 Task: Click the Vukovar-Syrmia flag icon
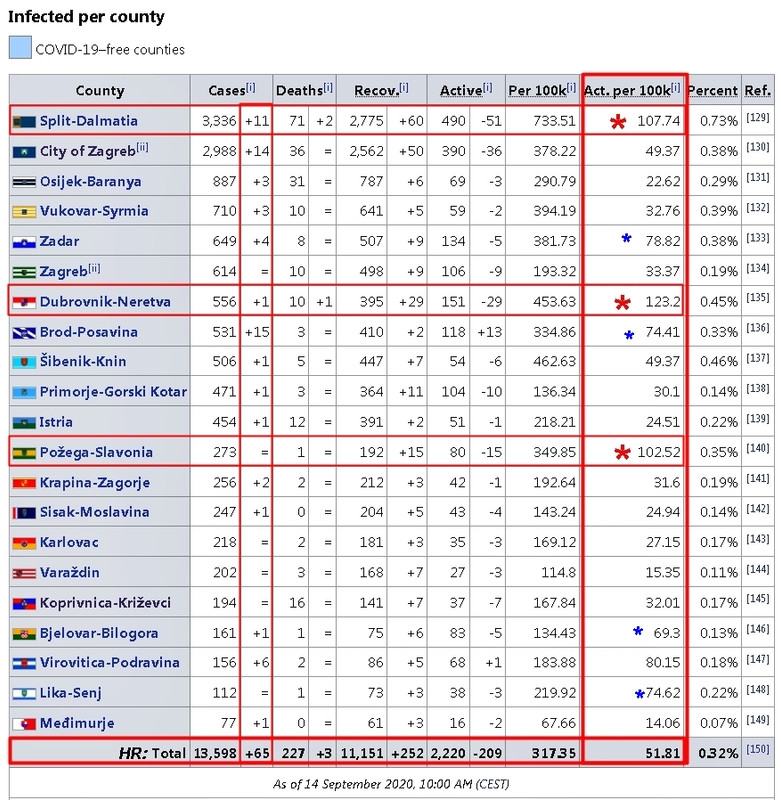click(24, 212)
